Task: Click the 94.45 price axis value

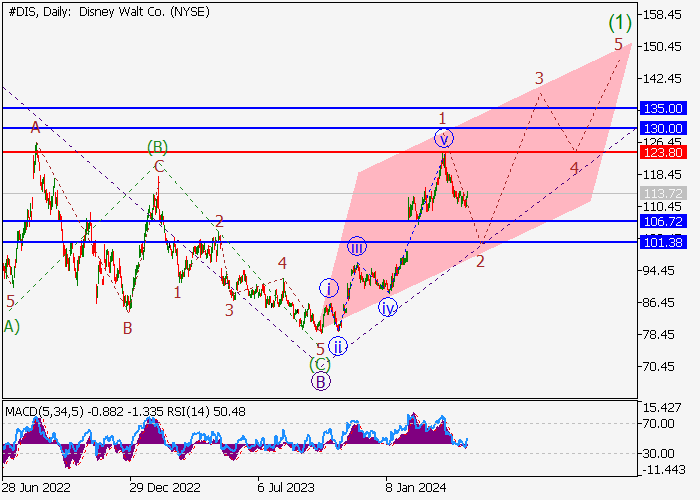Action: click(662, 271)
